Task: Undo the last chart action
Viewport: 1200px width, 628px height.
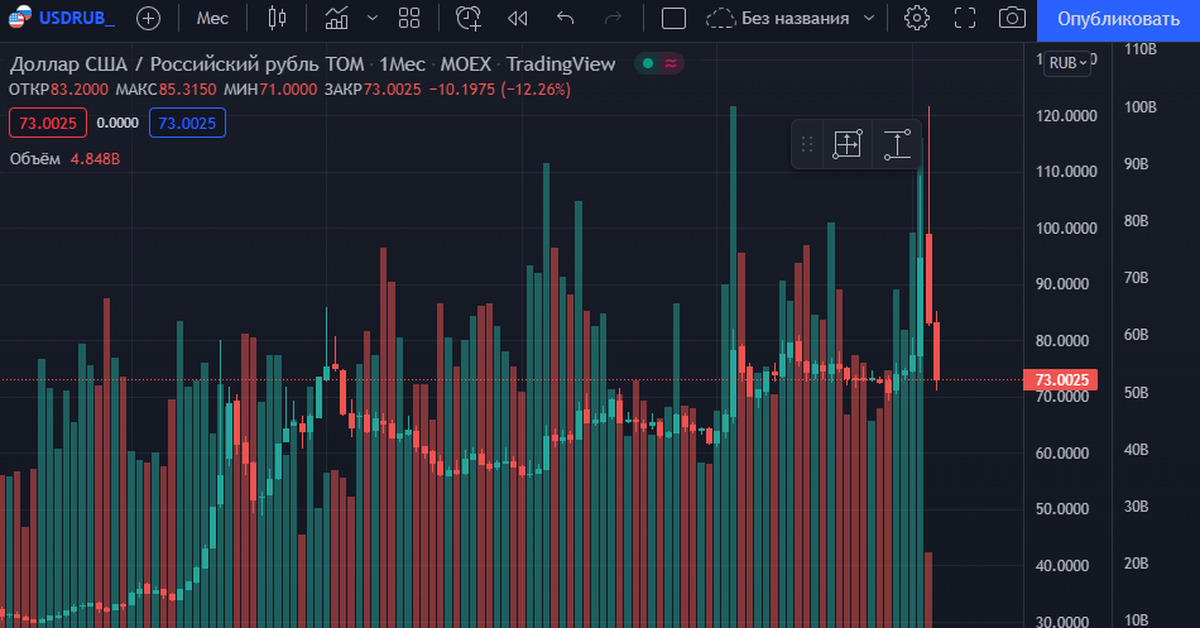Action: (x=565, y=18)
